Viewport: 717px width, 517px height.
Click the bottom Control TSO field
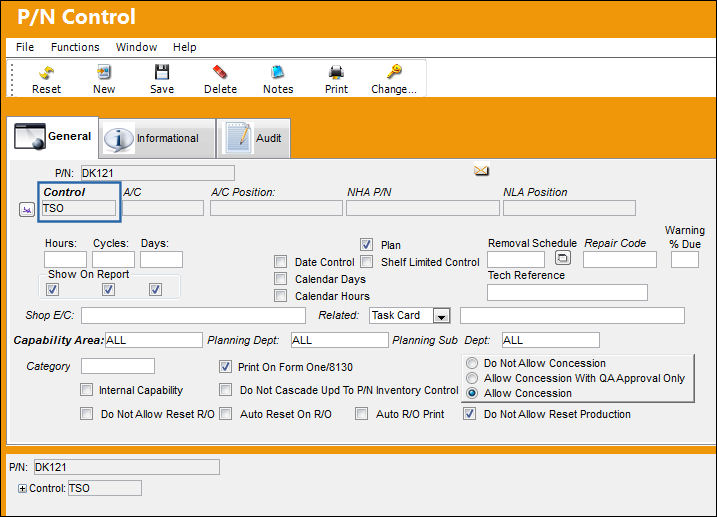[105, 488]
